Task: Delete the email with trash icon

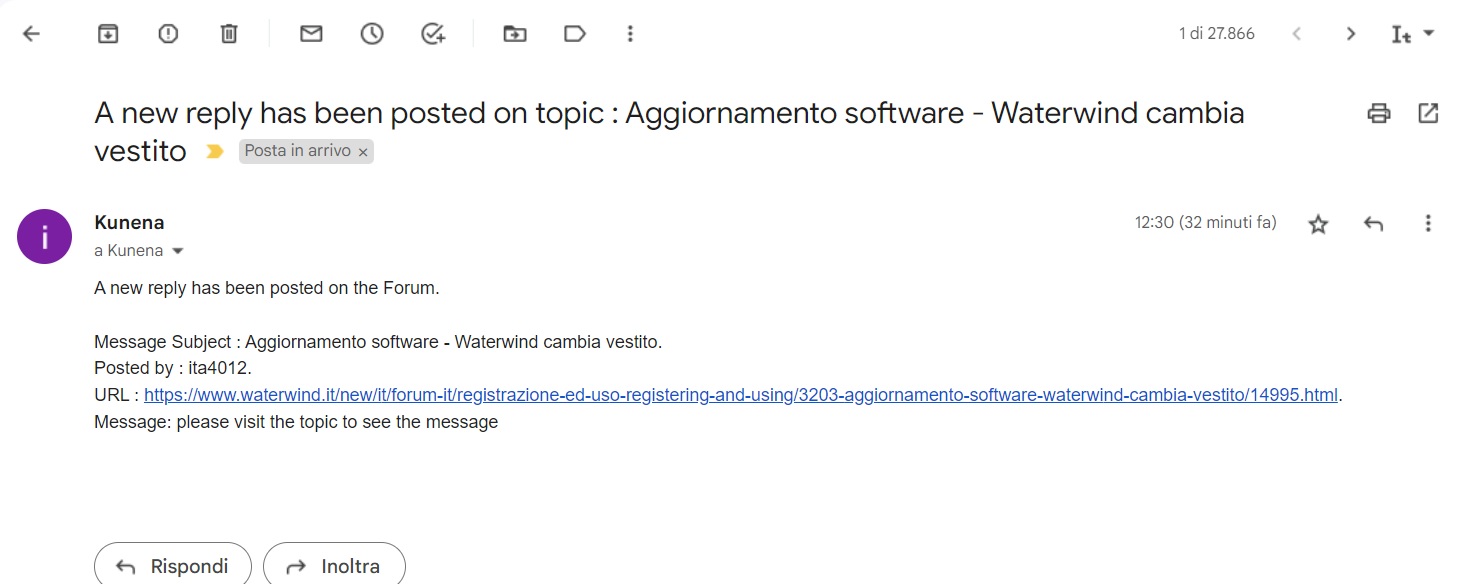Action: [229, 34]
